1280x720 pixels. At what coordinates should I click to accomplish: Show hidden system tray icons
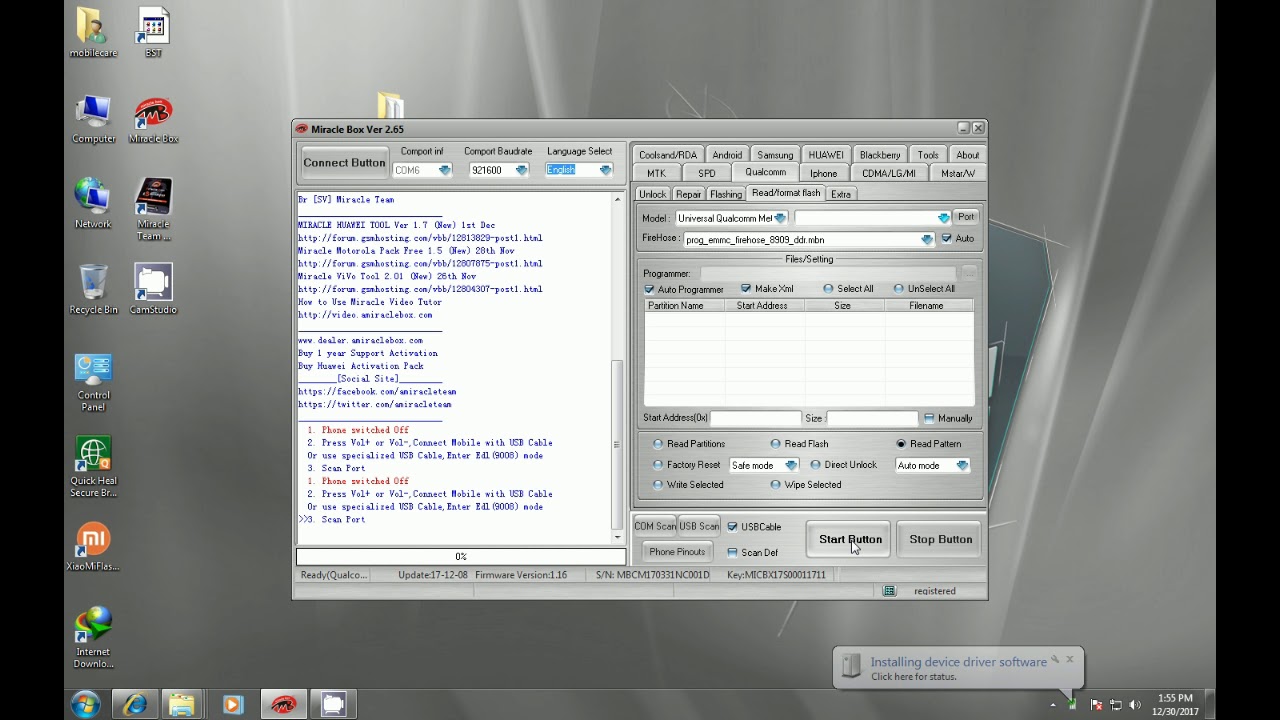click(x=1053, y=705)
